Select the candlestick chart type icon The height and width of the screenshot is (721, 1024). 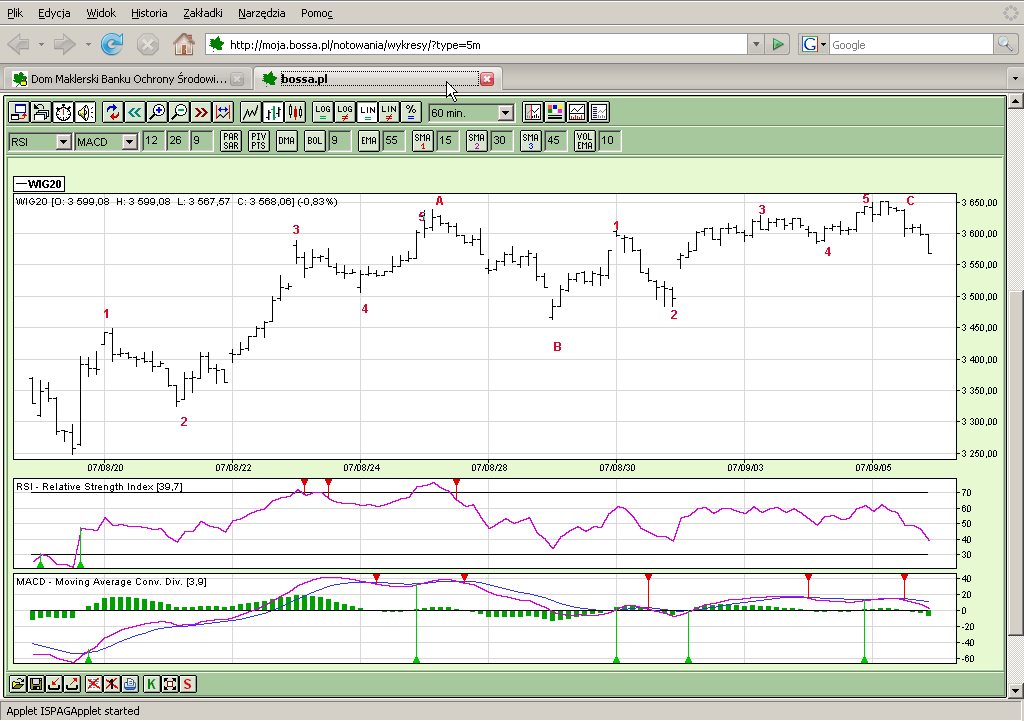[x=295, y=113]
